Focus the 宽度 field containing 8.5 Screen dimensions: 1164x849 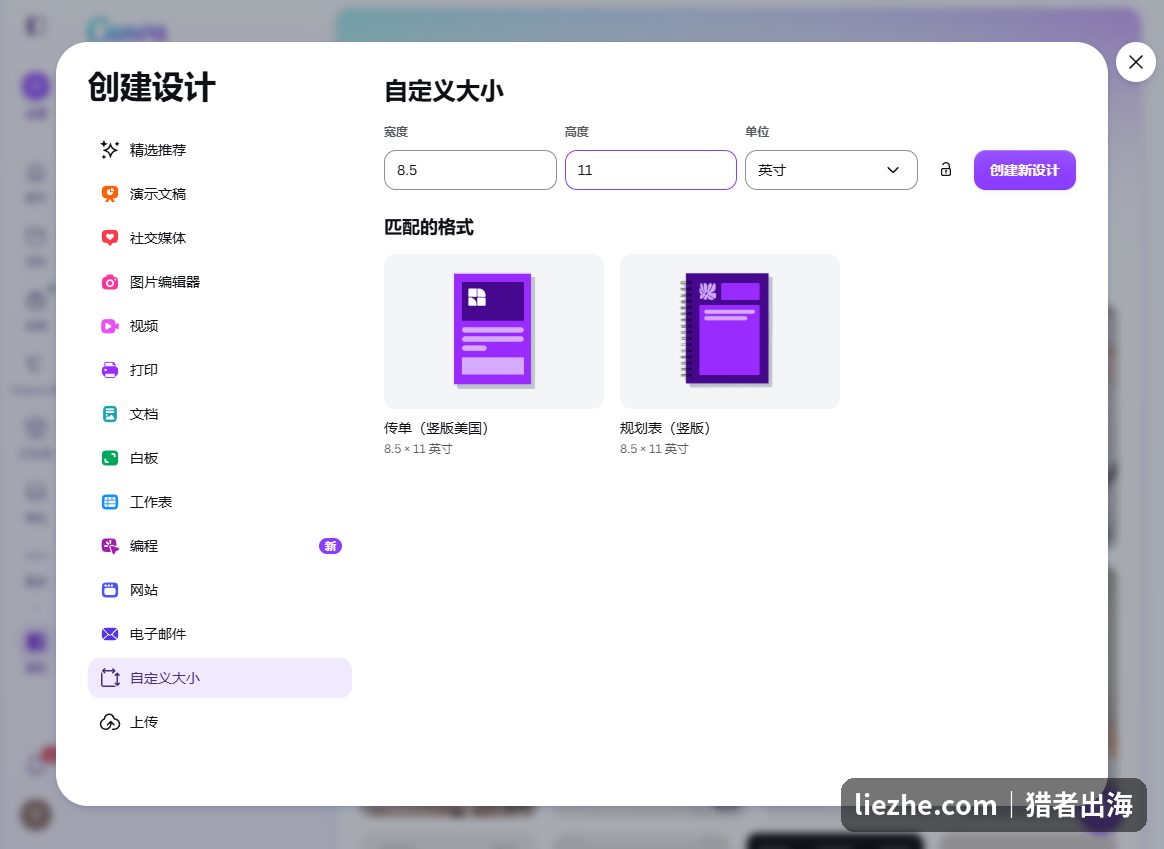pos(470,170)
